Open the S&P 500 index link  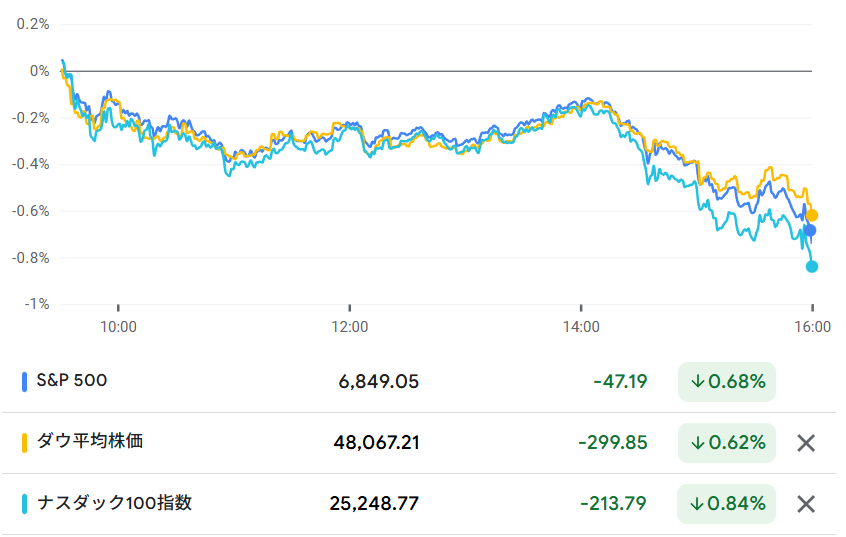[x=71, y=381]
